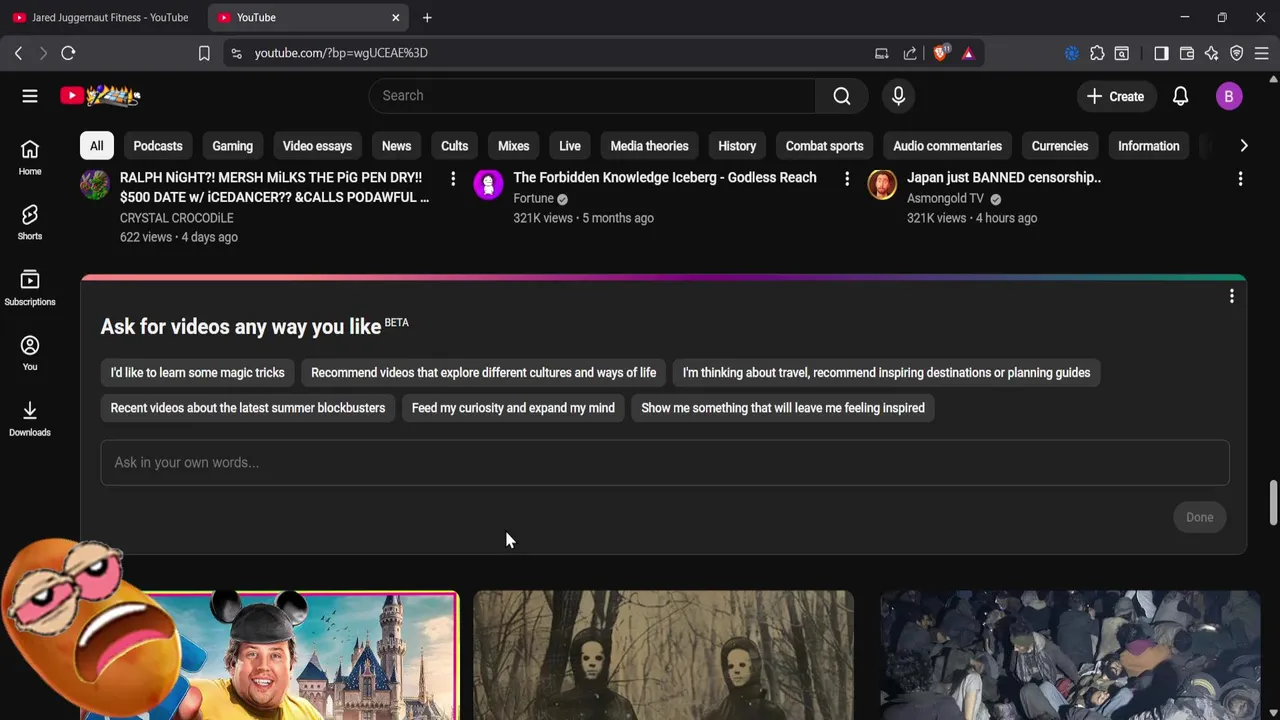
Task: Toggle the browser sidebar panel icon
Action: pyautogui.click(x=1161, y=53)
